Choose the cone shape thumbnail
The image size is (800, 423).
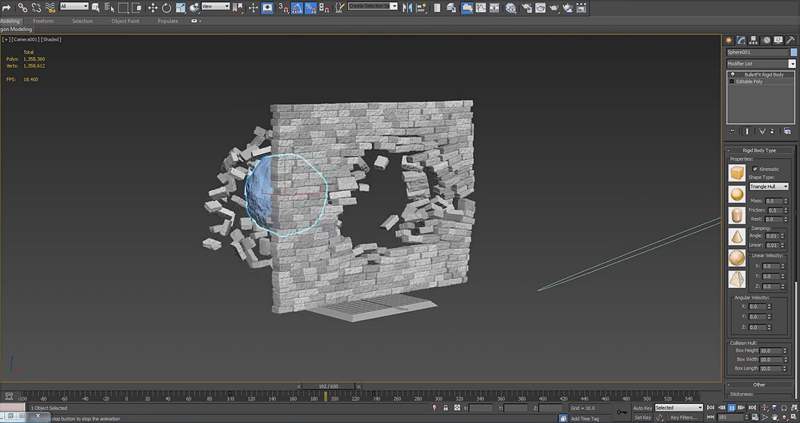[x=738, y=236]
